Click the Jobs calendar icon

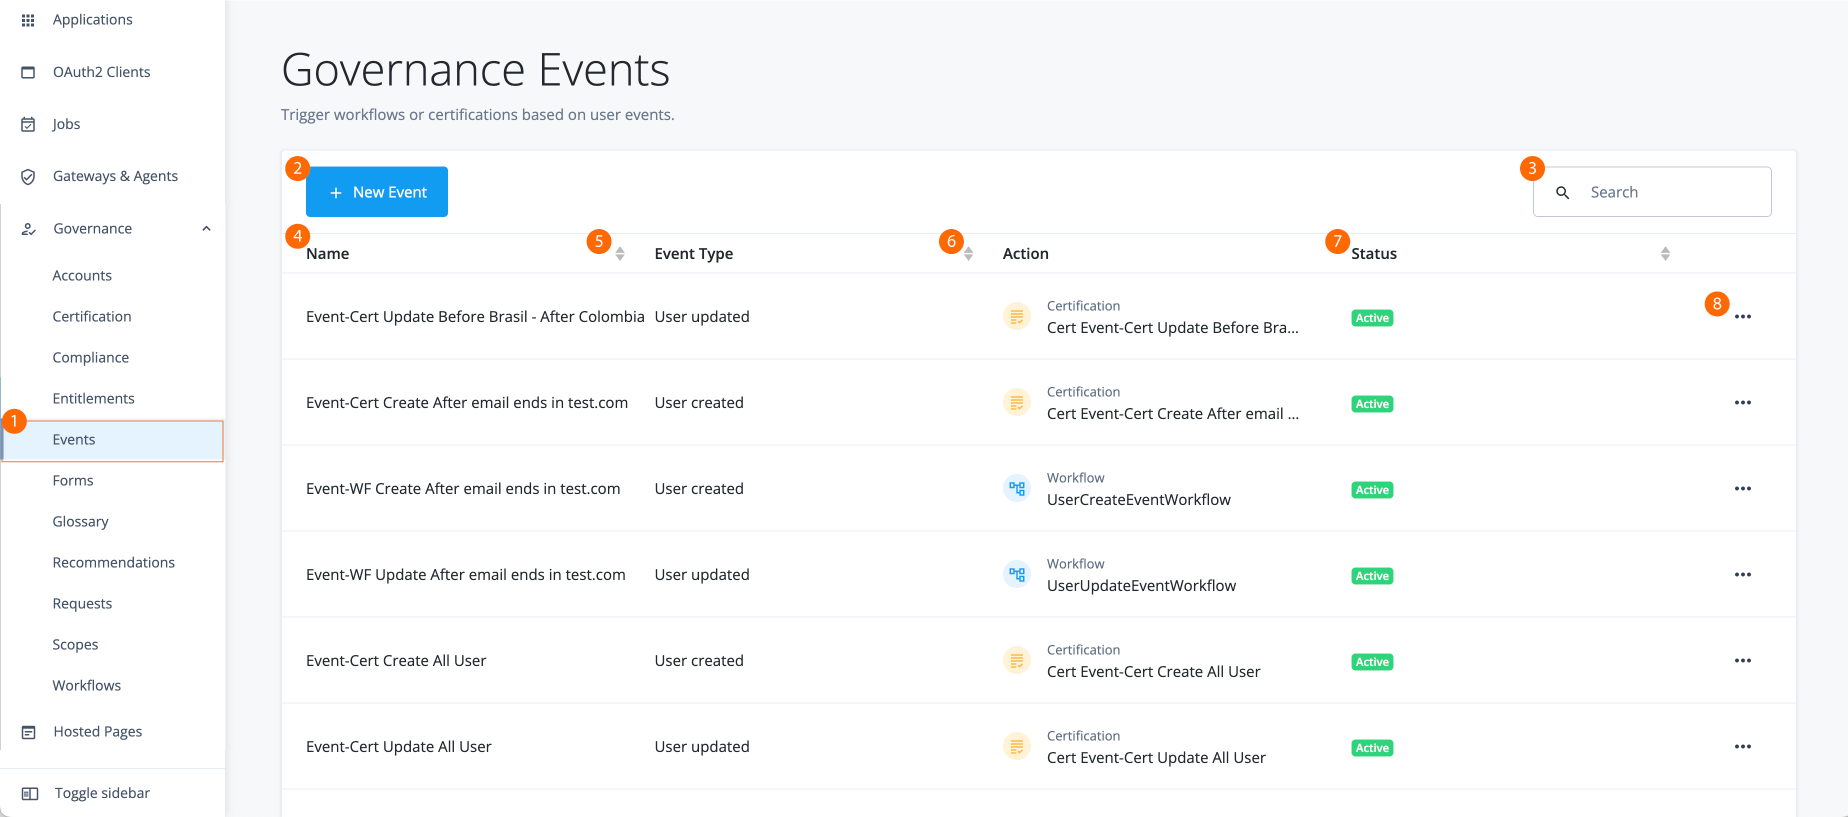[28, 124]
